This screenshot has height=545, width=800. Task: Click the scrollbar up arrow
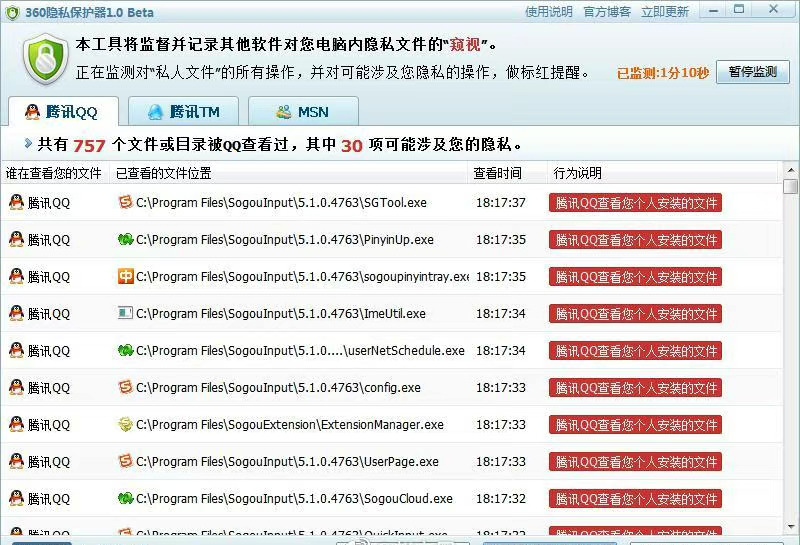(790, 169)
